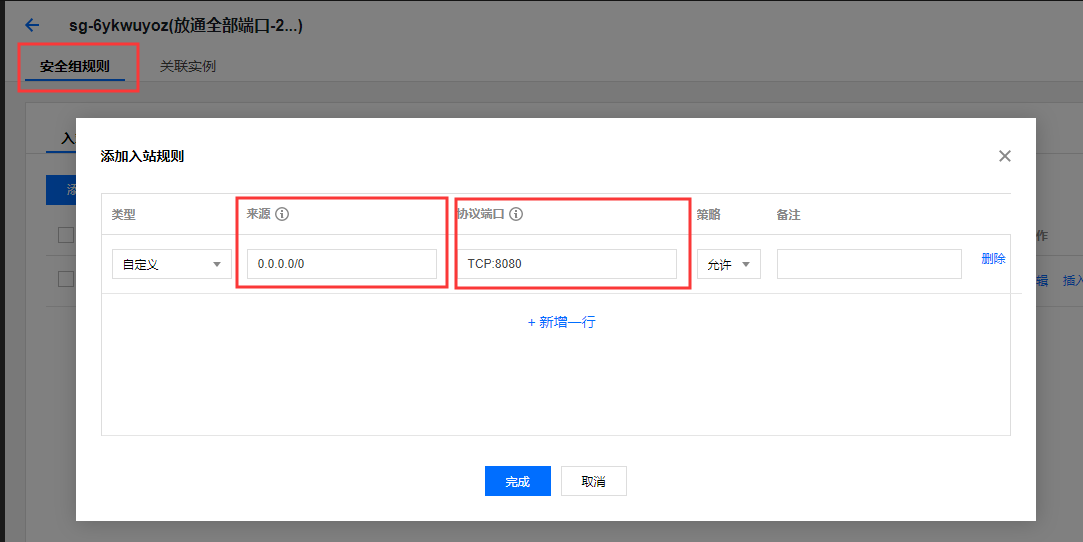Open the info icon beside 来源
The height and width of the screenshot is (542, 1083).
tap(282, 214)
